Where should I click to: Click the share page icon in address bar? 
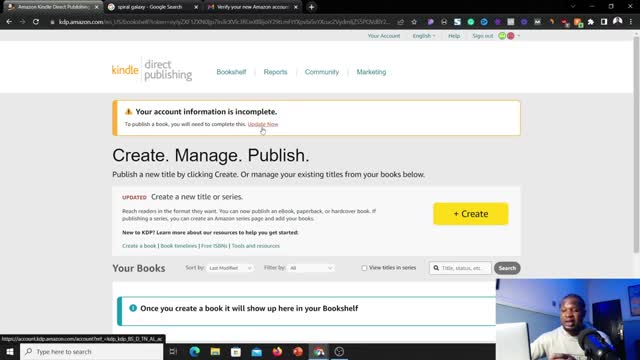[x=401, y=22]
